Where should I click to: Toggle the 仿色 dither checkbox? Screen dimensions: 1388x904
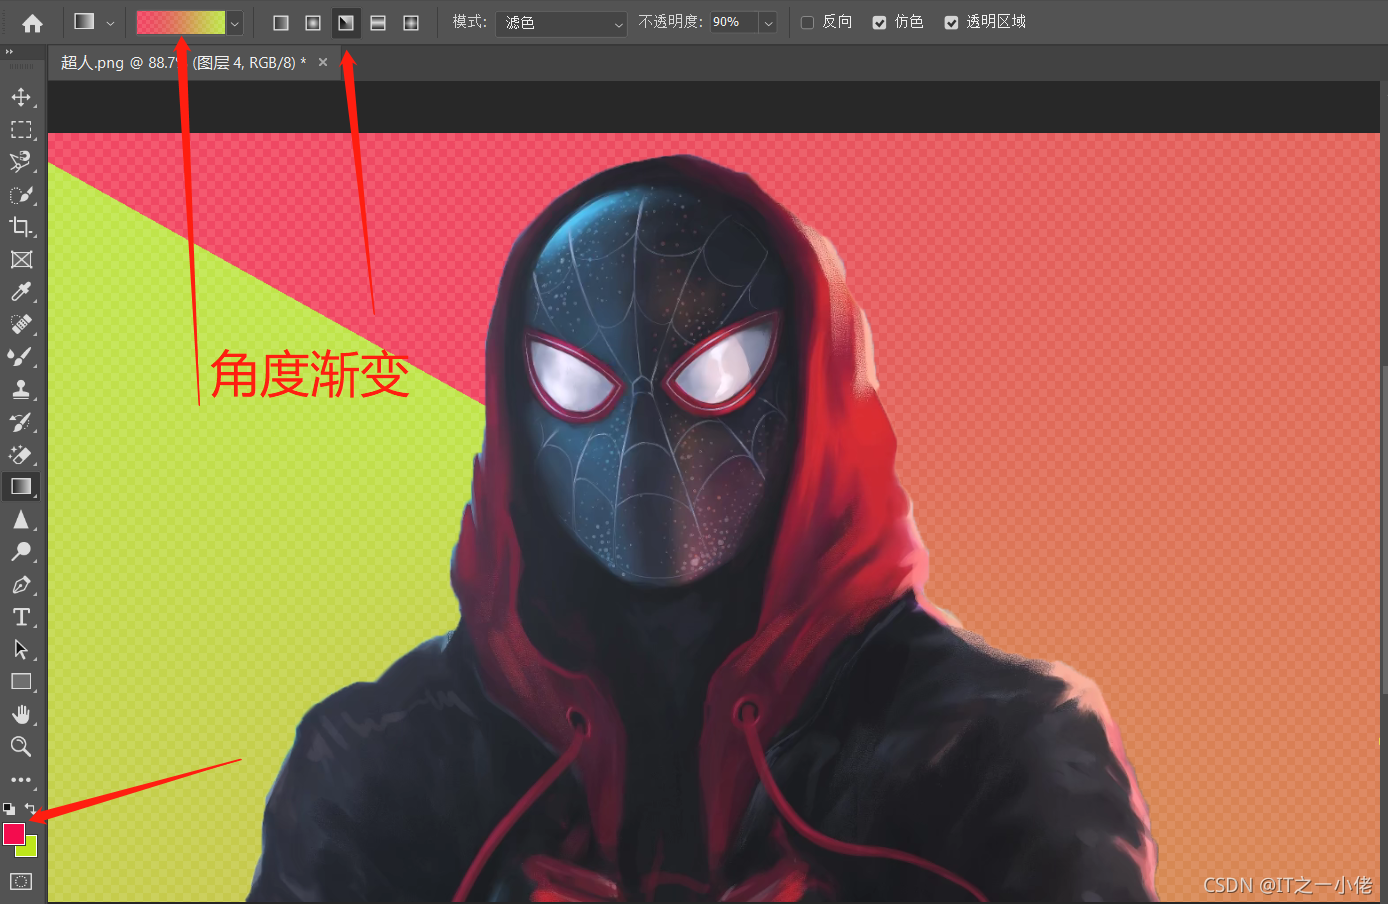point(879,23)
